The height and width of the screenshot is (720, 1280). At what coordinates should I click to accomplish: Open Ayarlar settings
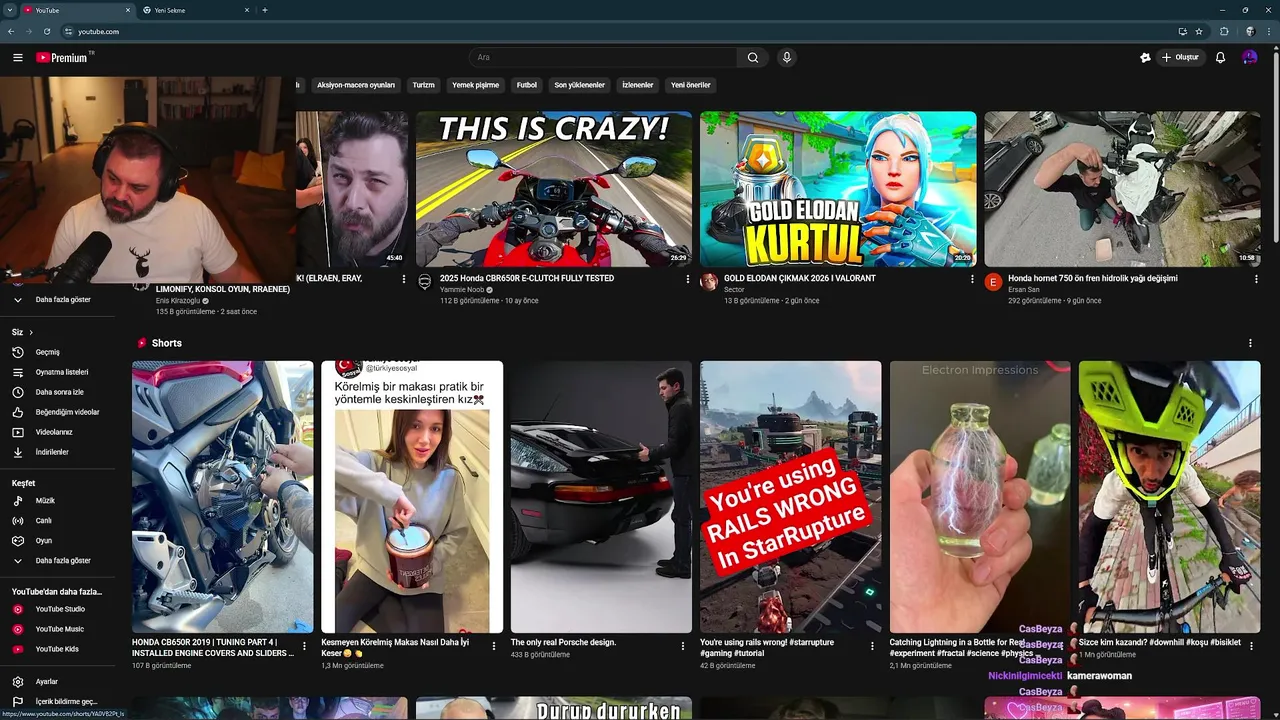point(47,682)
